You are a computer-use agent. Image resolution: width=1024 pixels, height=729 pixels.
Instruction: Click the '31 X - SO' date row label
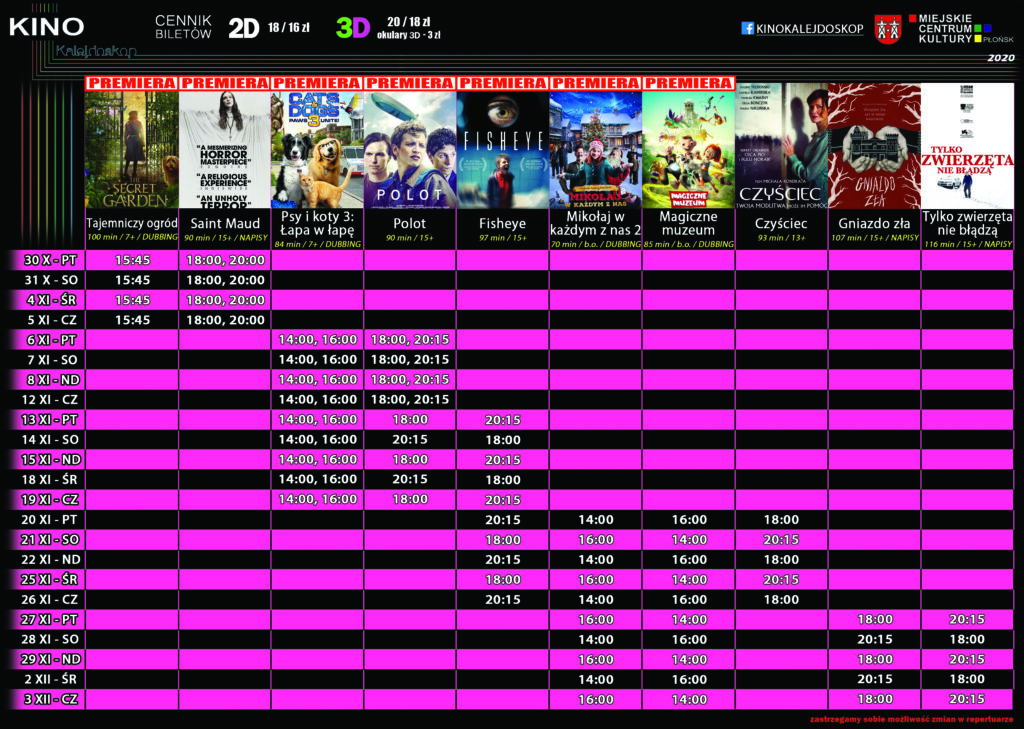coord(50,280)
